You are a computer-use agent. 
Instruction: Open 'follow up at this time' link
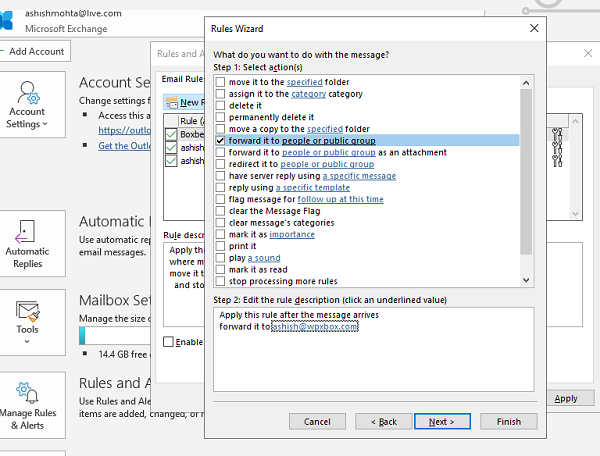(340, 199)
